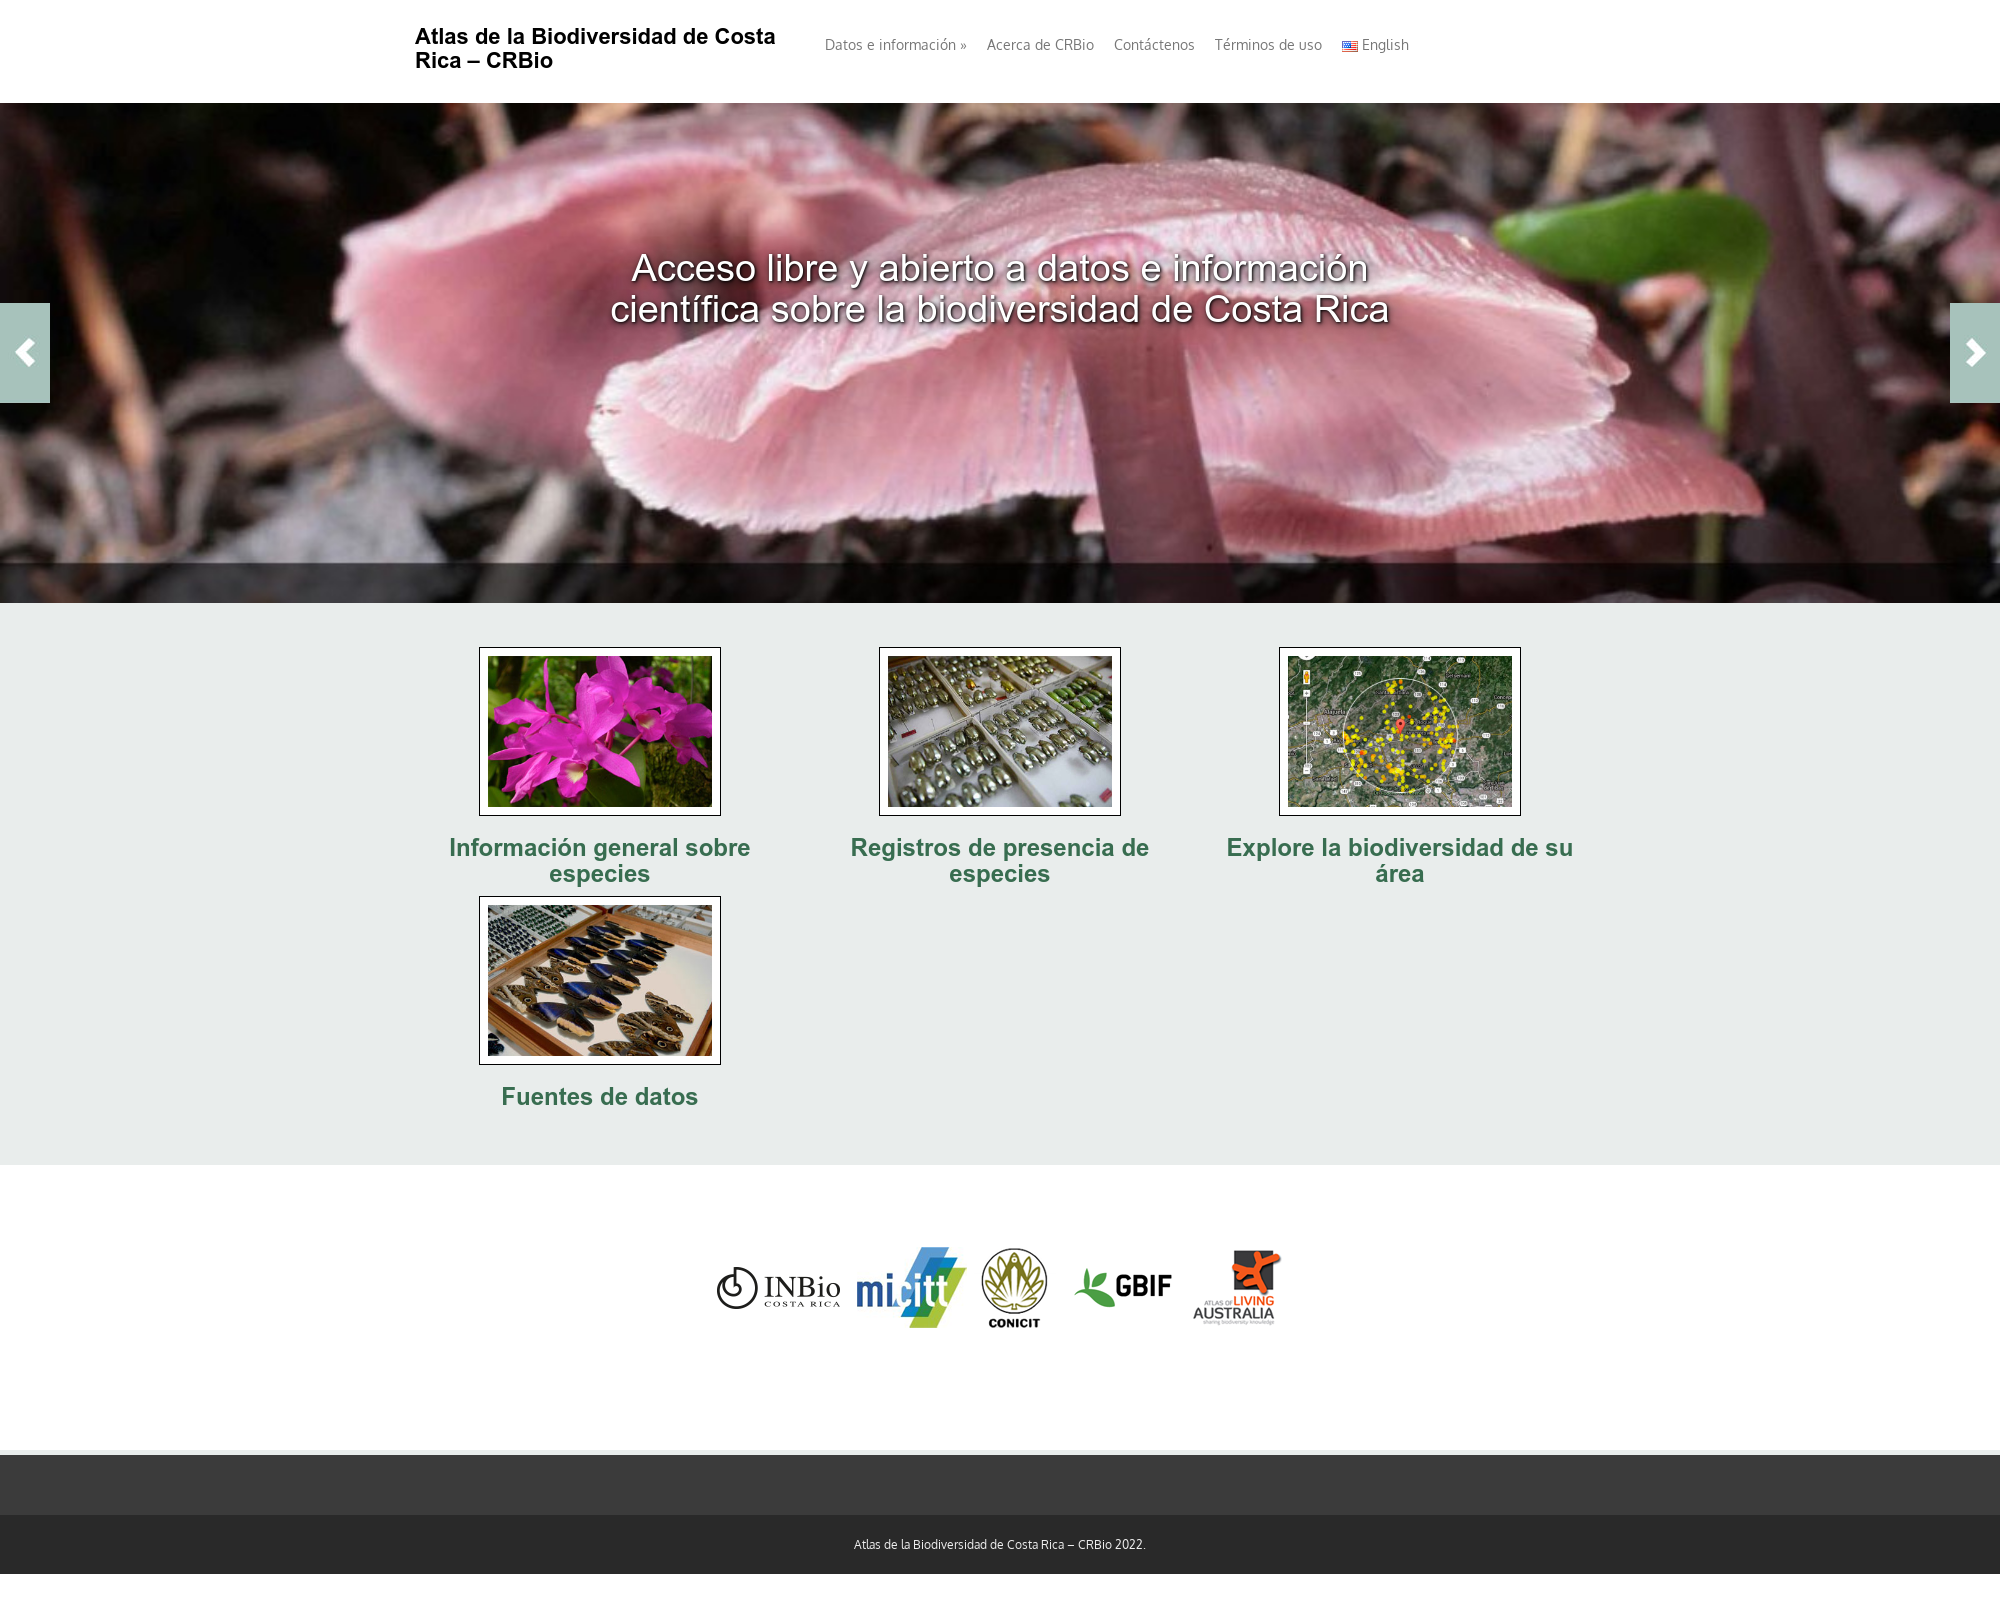Open the Información general sobre especies link
The height and width of the screenshot is (1600, 2000).
click(x=599, y=860)
